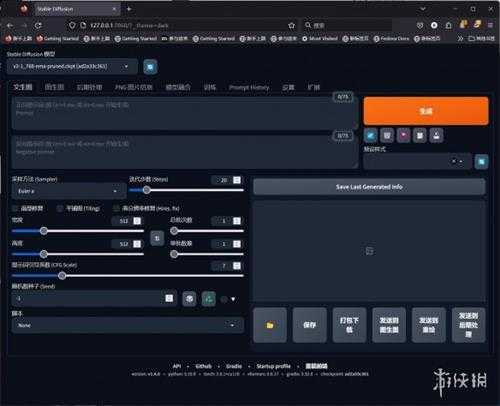Open the Stable Diffusion model dropdown

point(72,67)
